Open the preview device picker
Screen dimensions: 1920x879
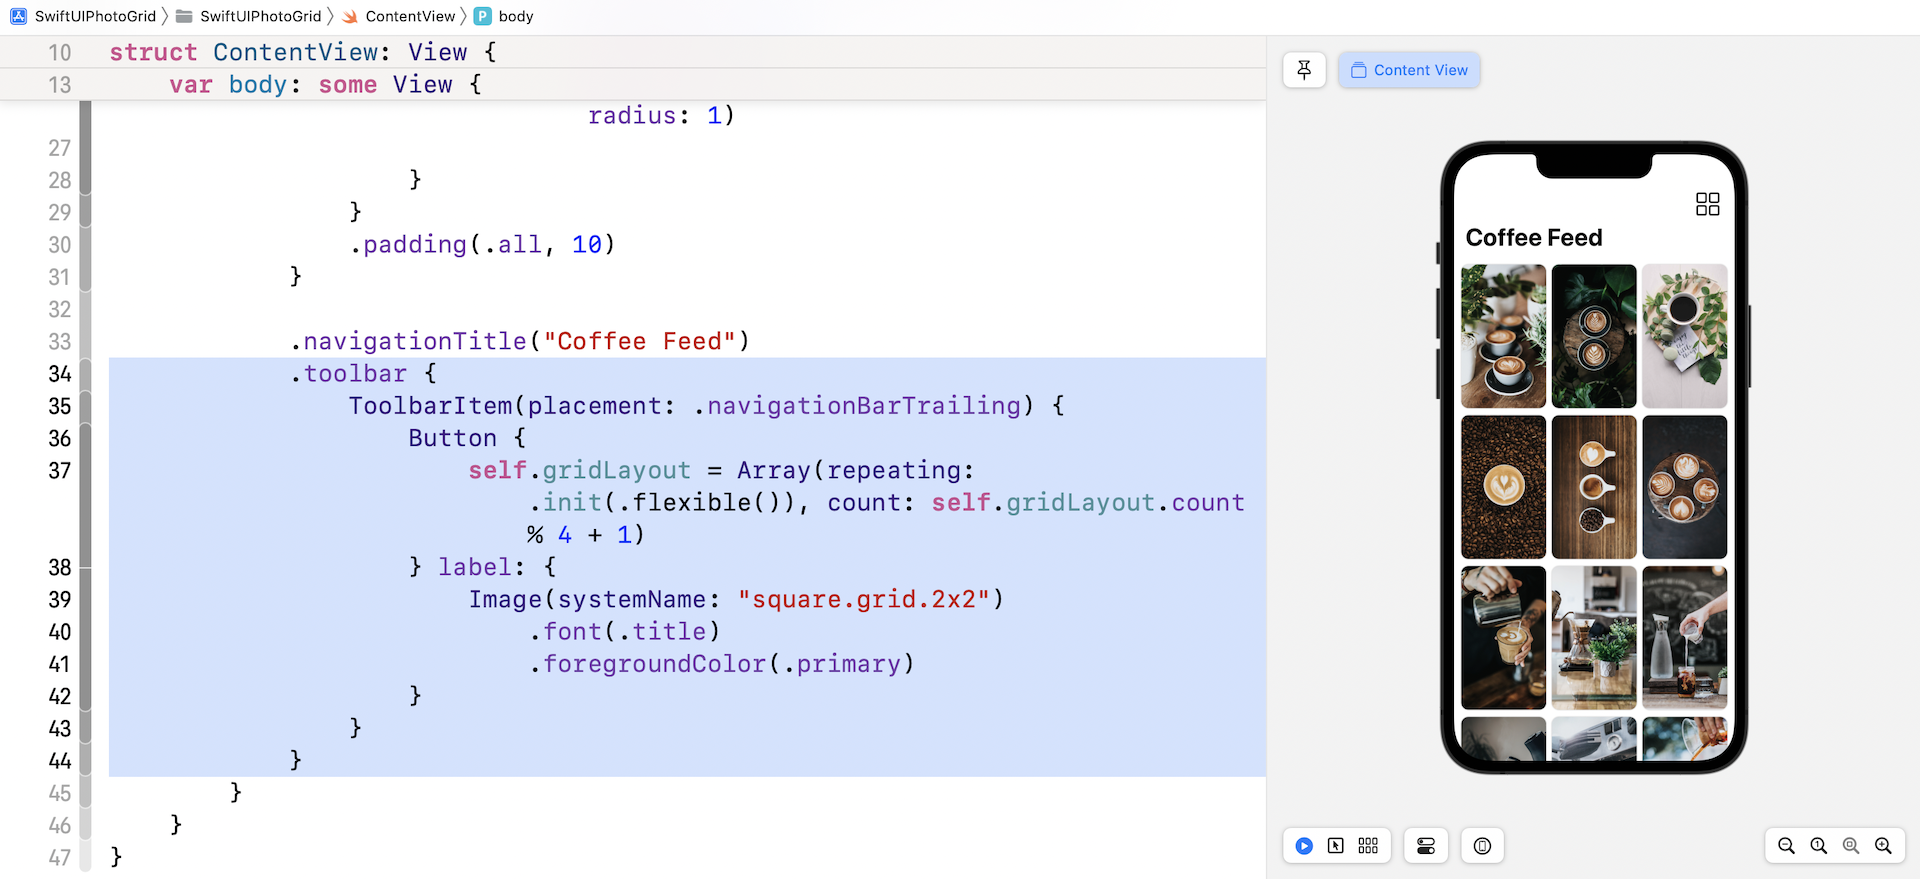pyautogui.click(x=1482, y=846)
